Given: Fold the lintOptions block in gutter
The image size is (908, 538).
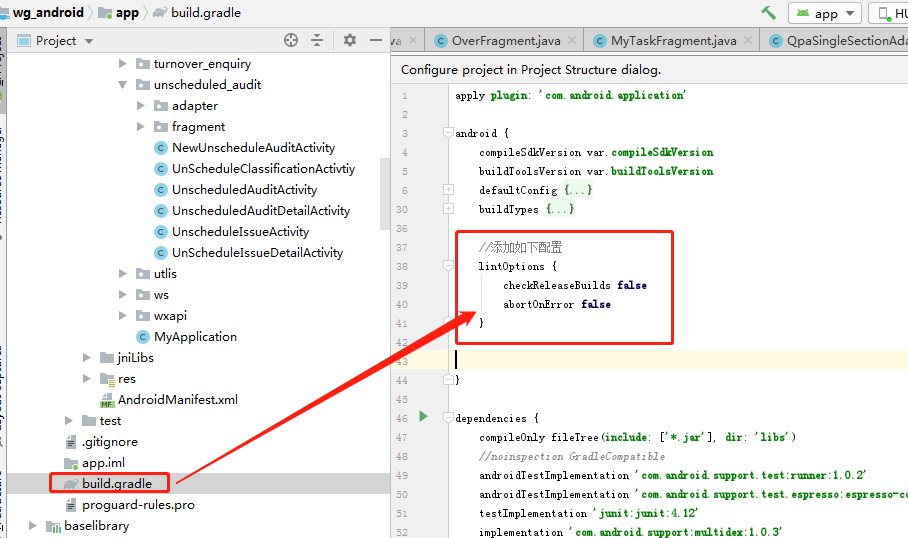Looking at the screenshot, I should pyautogui.click(x=448, y=266).
